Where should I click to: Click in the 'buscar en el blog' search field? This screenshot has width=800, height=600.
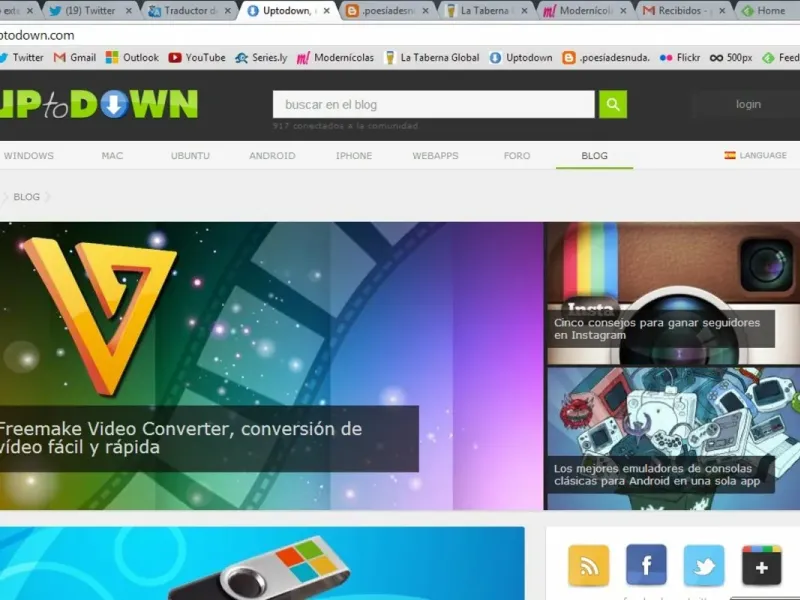[434, 105]
